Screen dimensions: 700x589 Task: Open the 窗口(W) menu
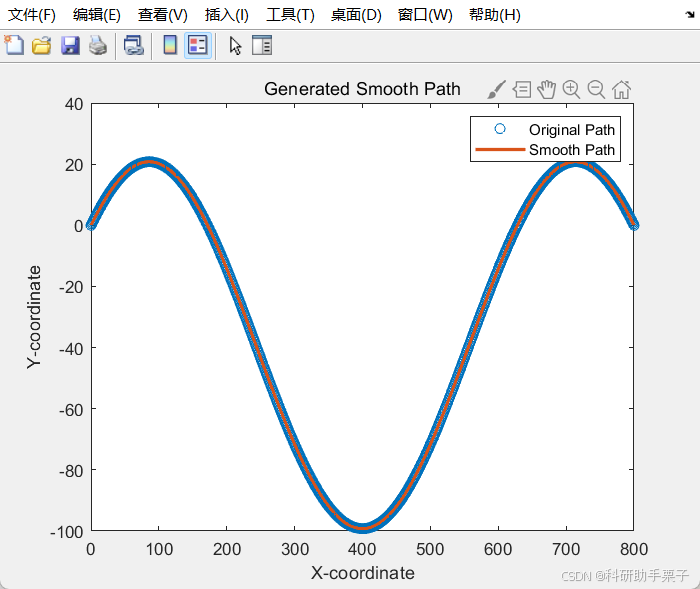[x=425, y=15]
